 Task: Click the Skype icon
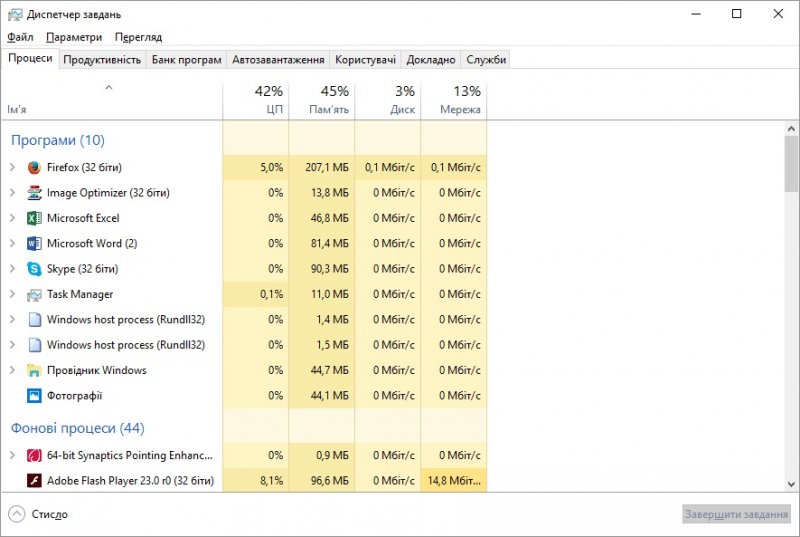coord(34,269)
